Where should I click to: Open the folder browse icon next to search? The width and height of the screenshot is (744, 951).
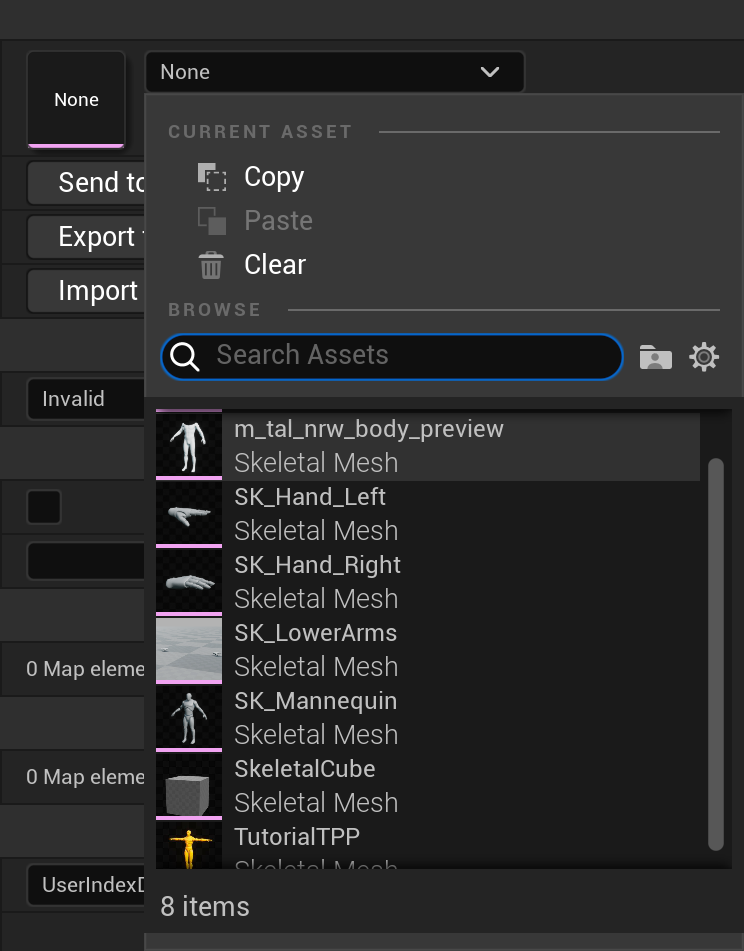point(655,357)
